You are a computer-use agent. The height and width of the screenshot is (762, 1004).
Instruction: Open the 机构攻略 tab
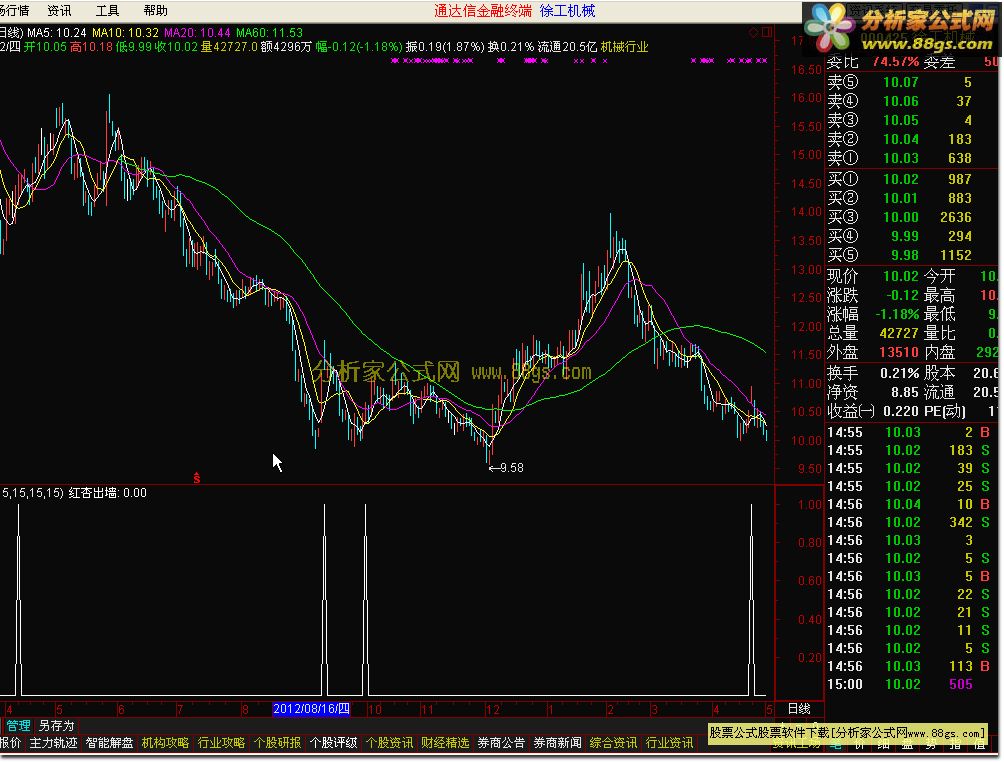(x=165, y=743)
